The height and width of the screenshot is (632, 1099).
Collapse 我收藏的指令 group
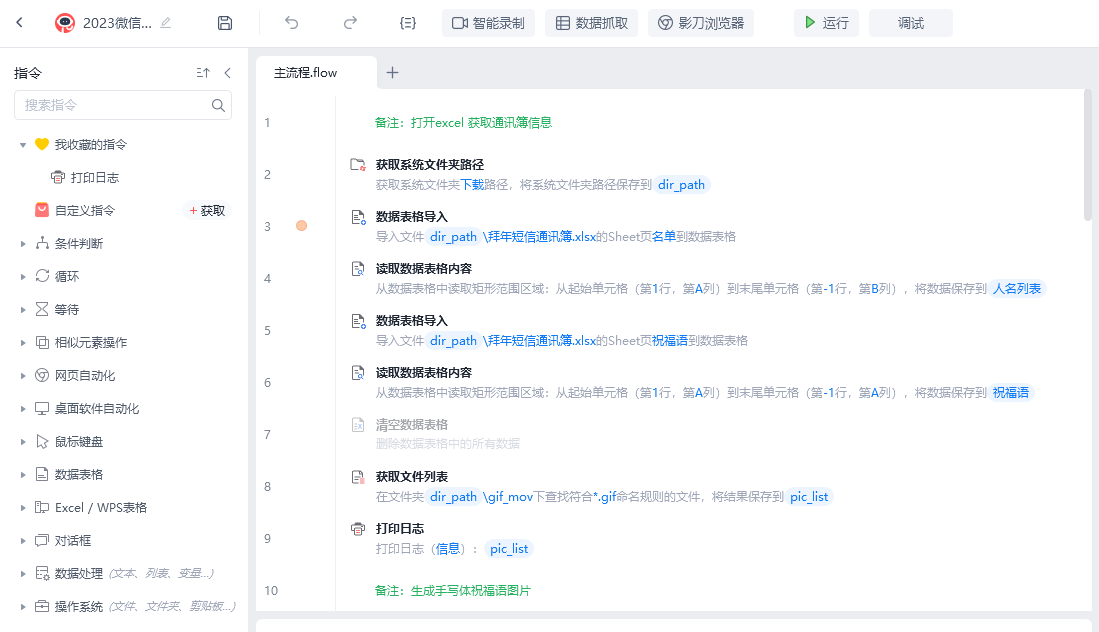23,145
